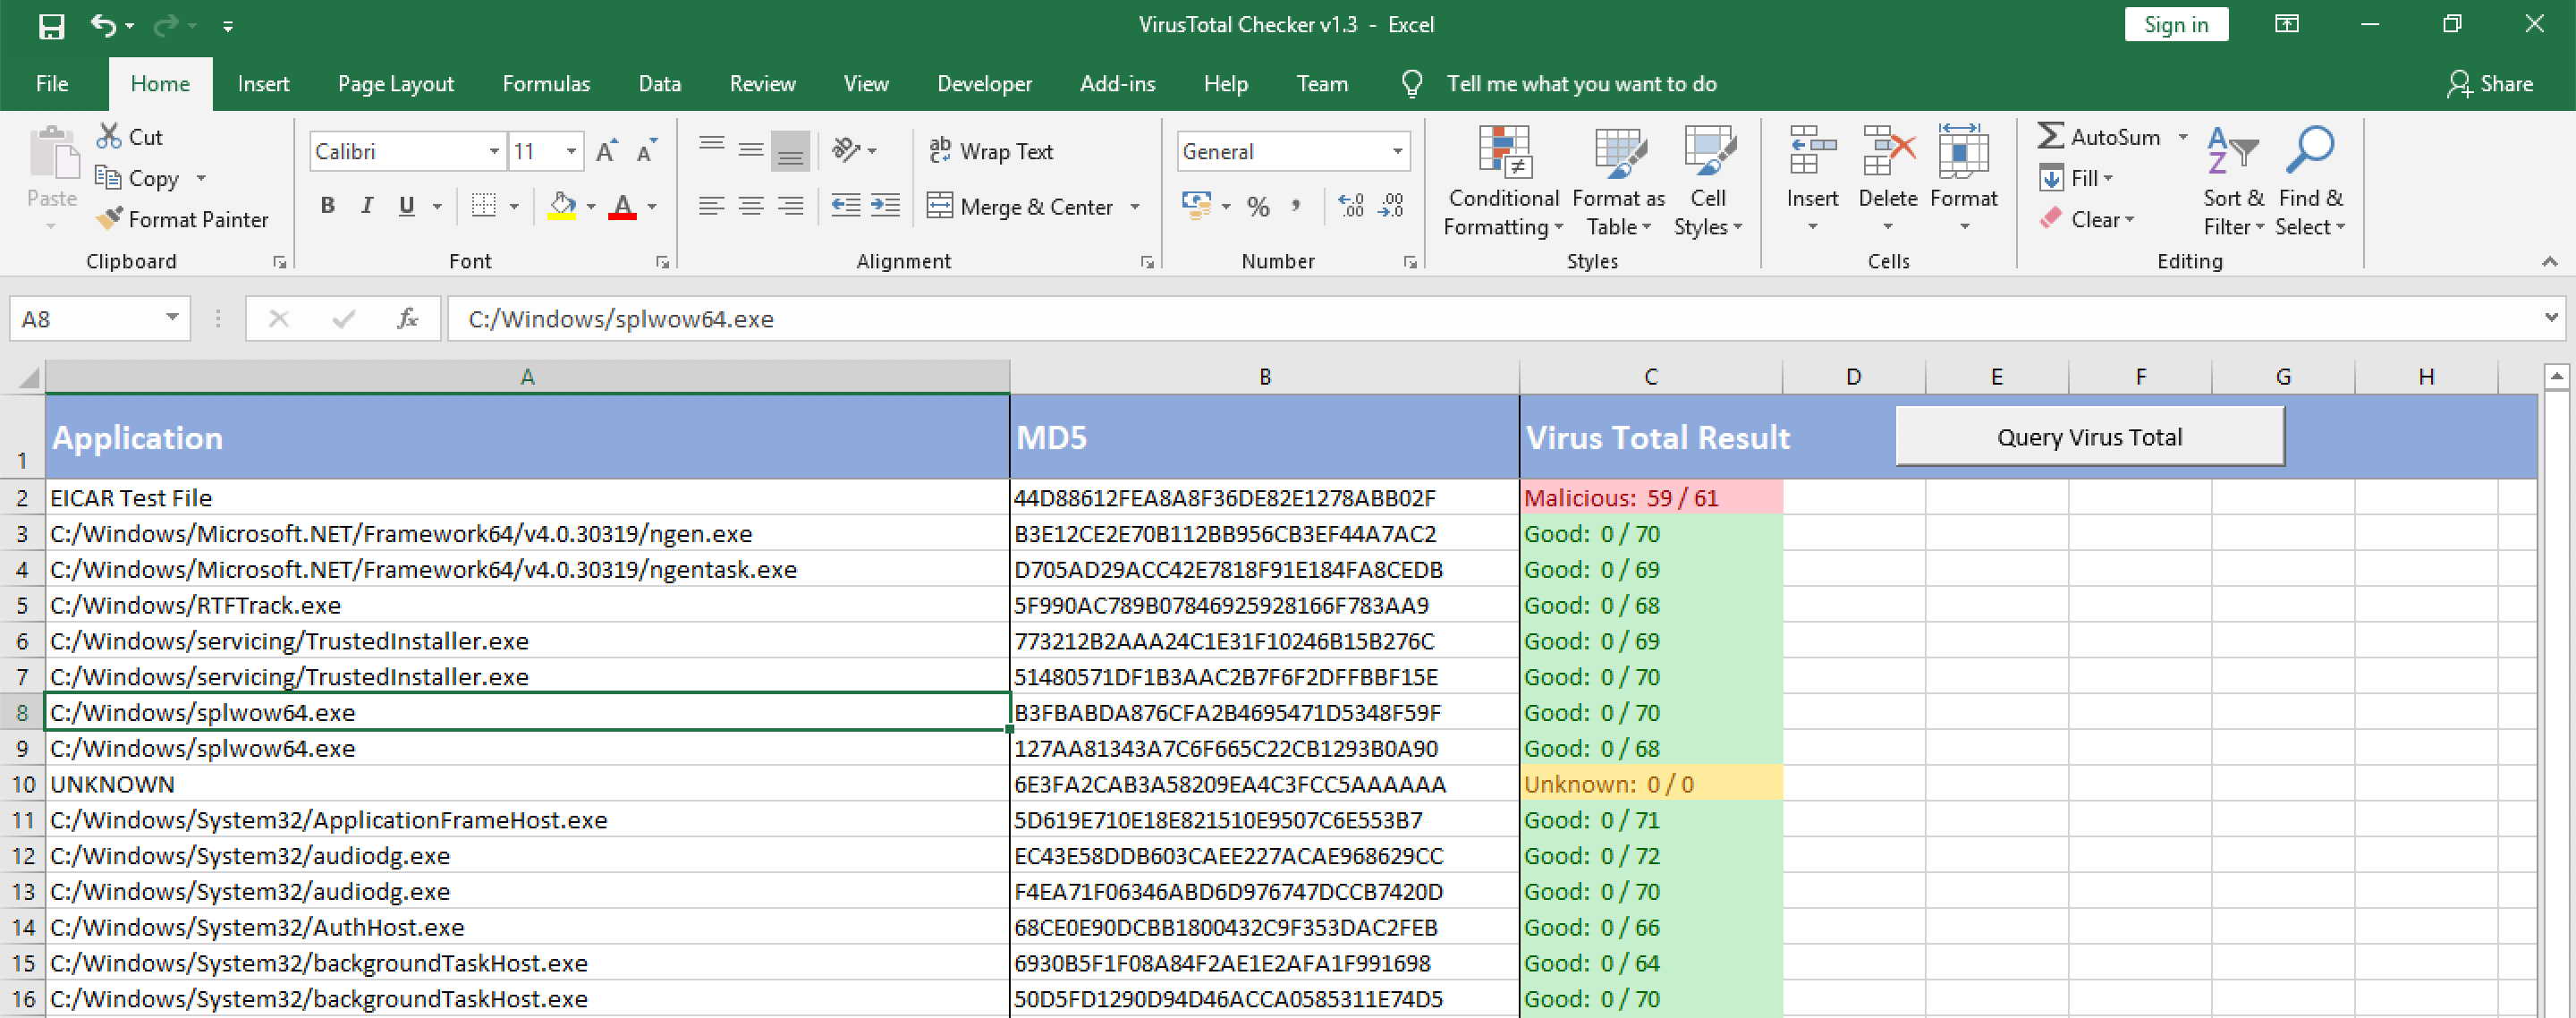Click the Undo arrow icon
The image size is (2576, 1018).
[103, 25]
